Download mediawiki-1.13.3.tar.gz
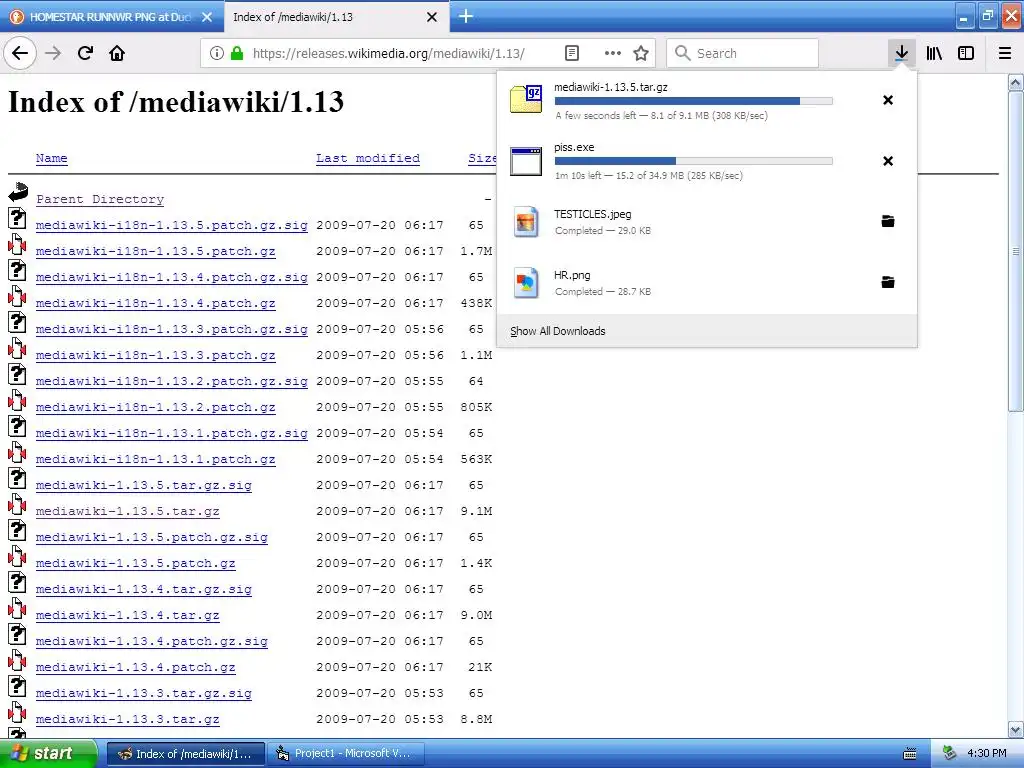 [x=127, y=720]
